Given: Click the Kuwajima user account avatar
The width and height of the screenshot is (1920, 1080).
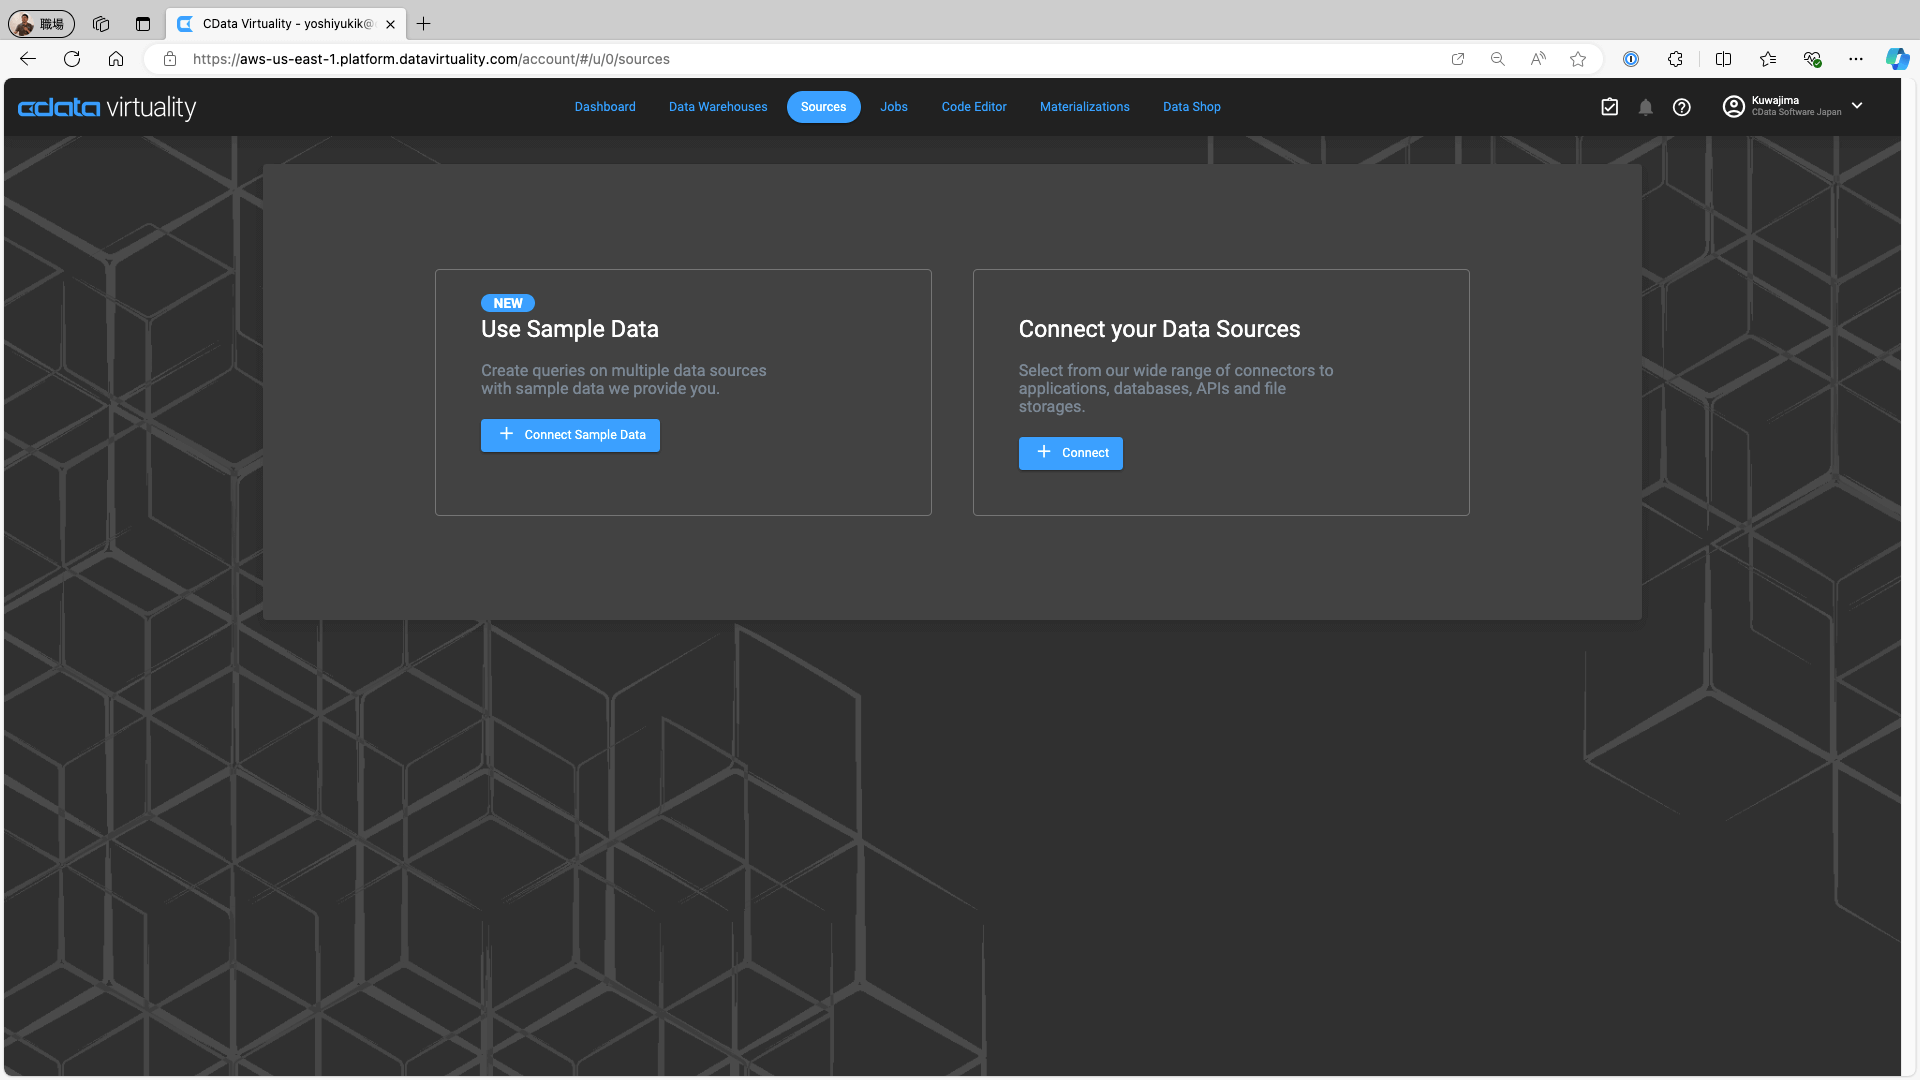Looking at the screenshot, I should [x=1733, y=106].
